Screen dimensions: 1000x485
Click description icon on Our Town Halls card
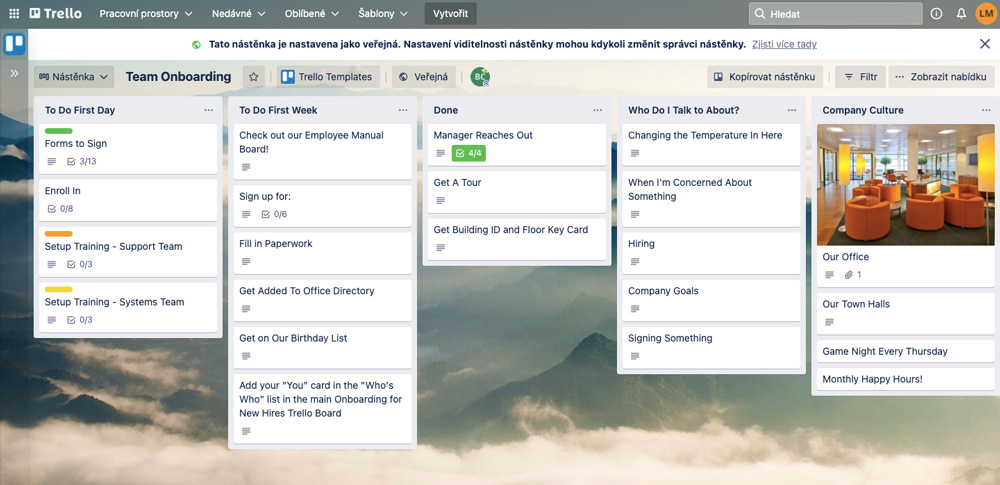pos(830,322)
